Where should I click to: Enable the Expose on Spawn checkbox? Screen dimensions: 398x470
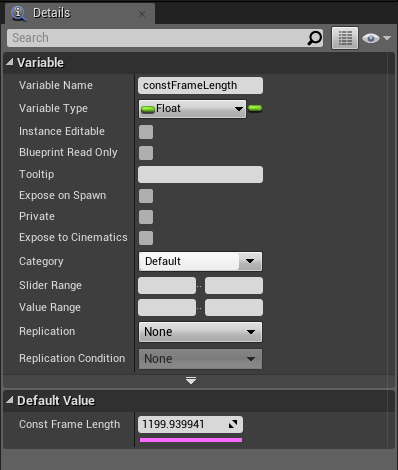click(146, 196)
